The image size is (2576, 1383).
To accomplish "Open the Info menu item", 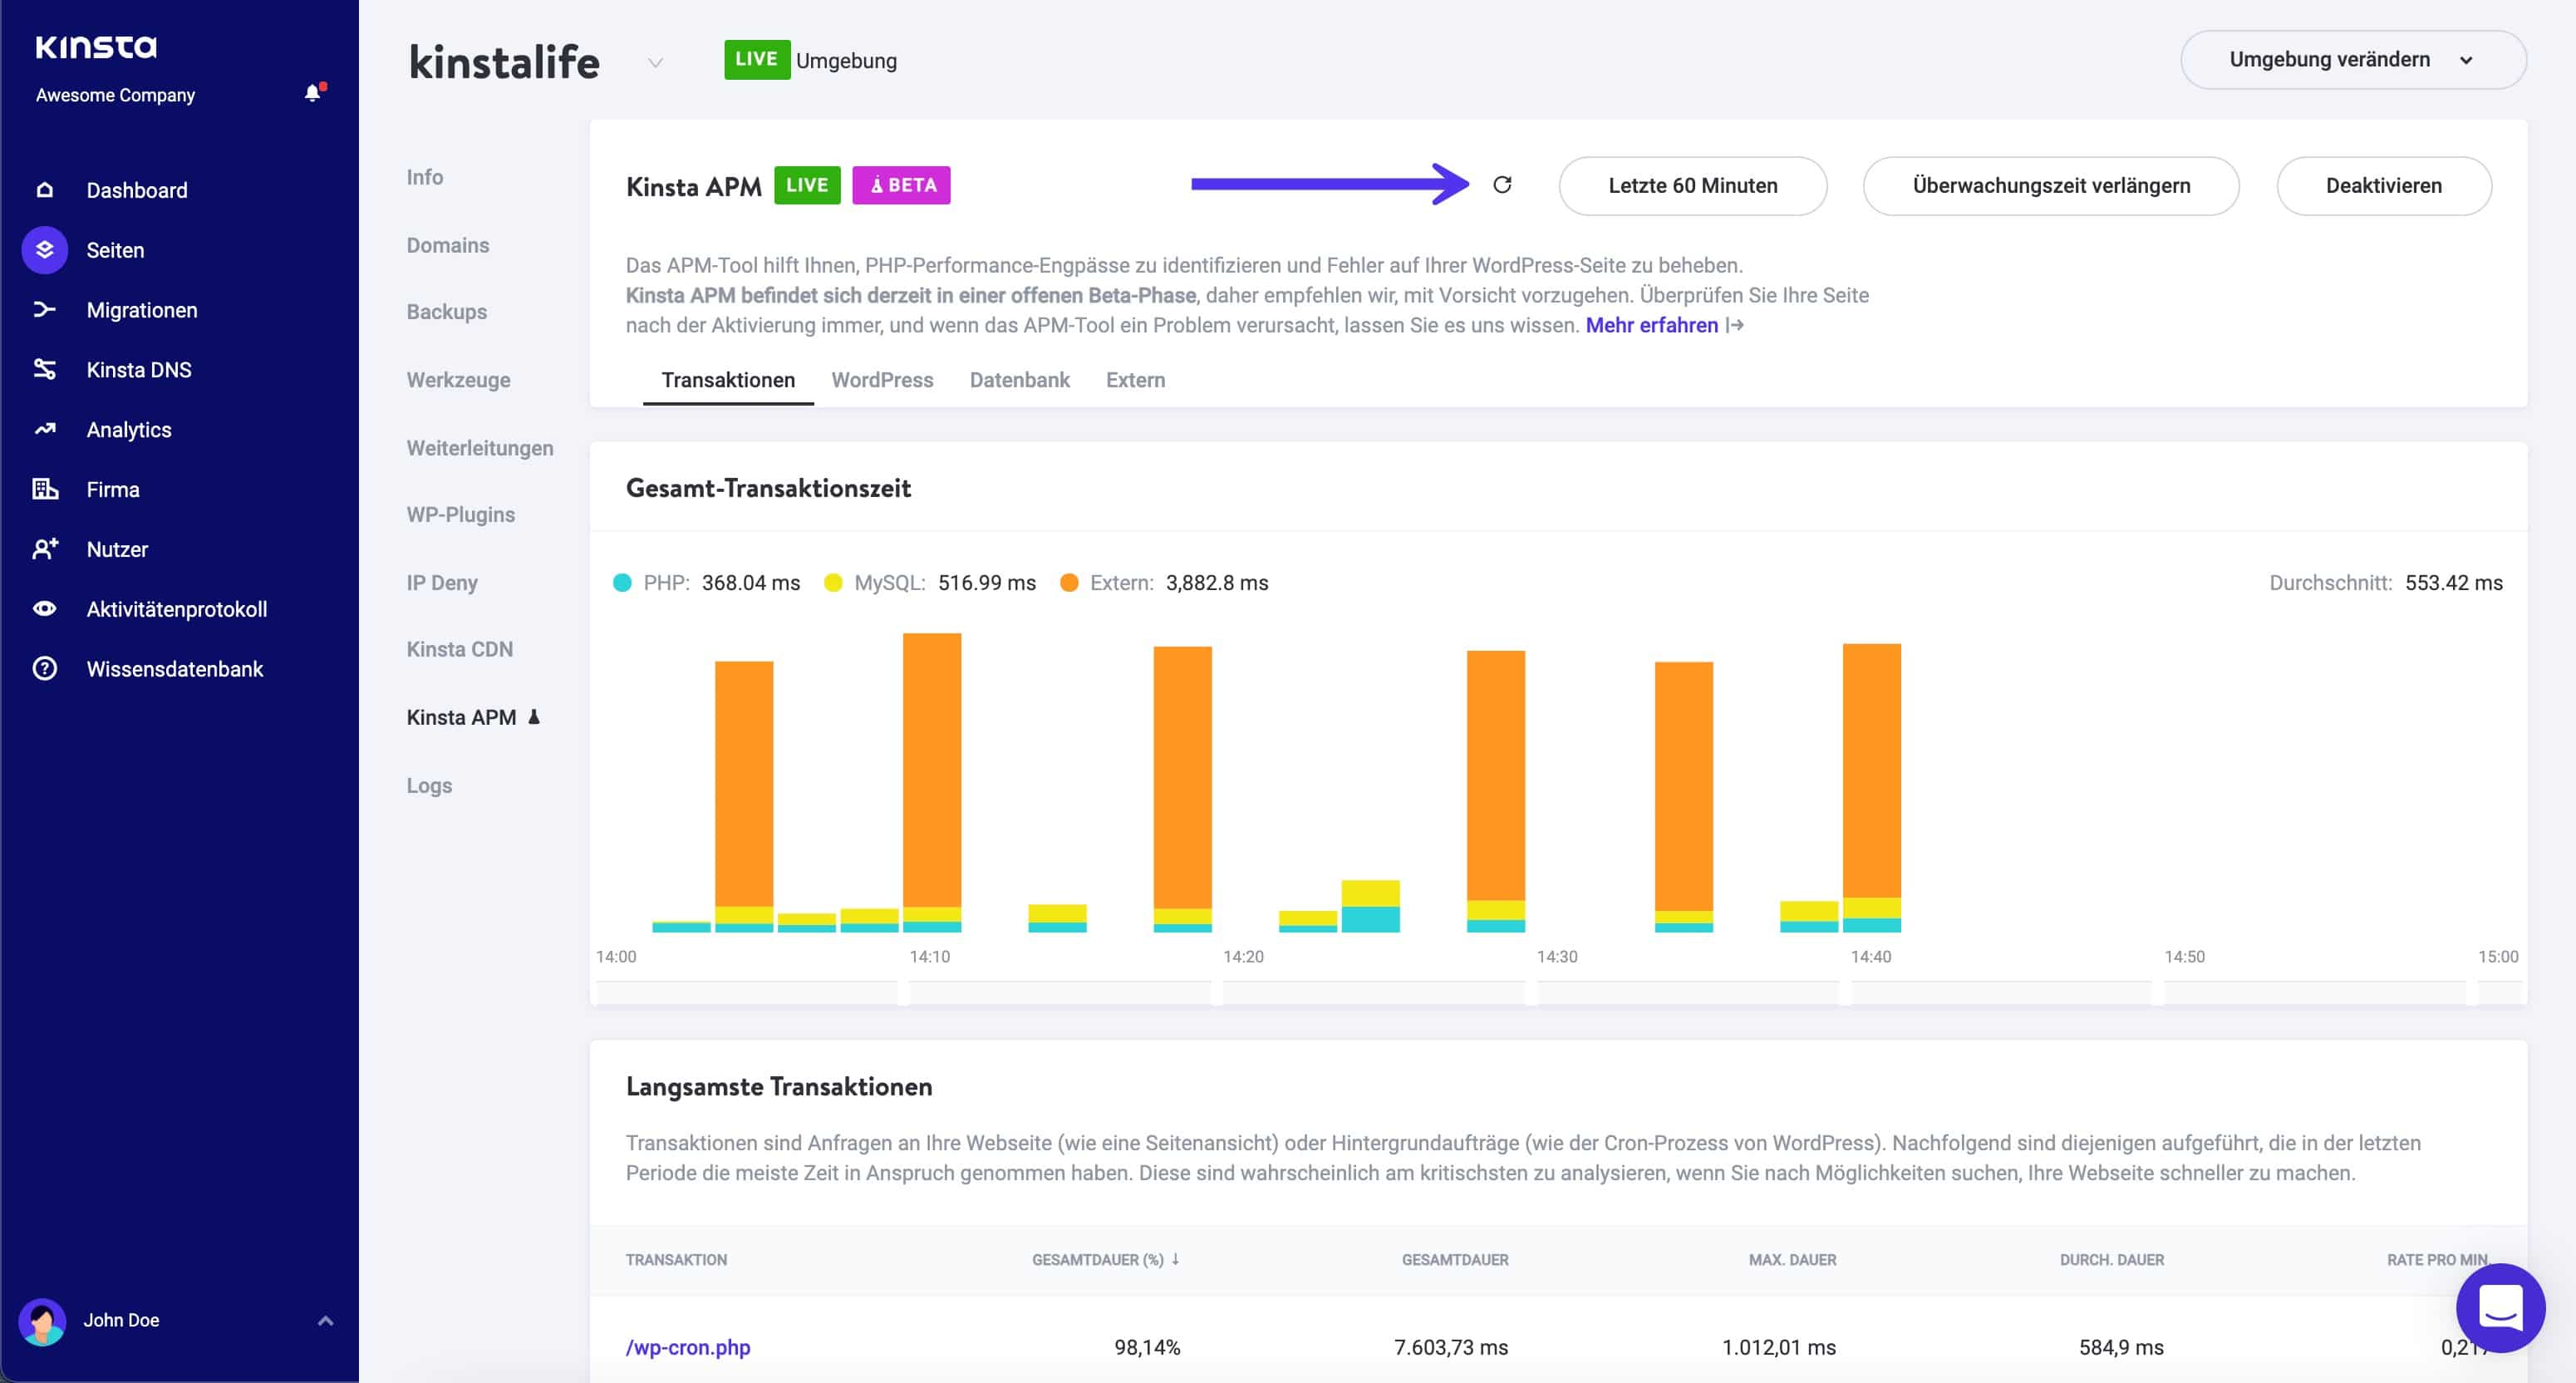I will click(424, 177).
